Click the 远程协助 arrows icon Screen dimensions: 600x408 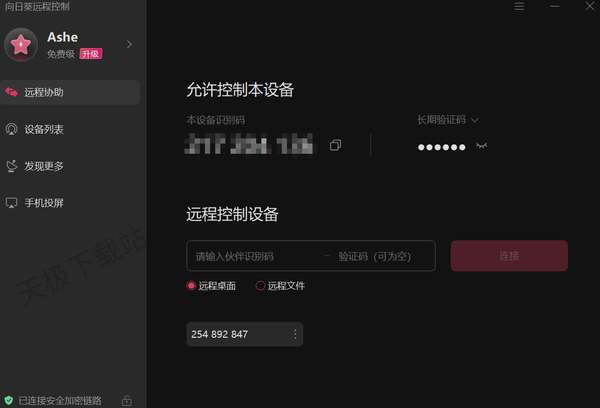coord(11,92)
